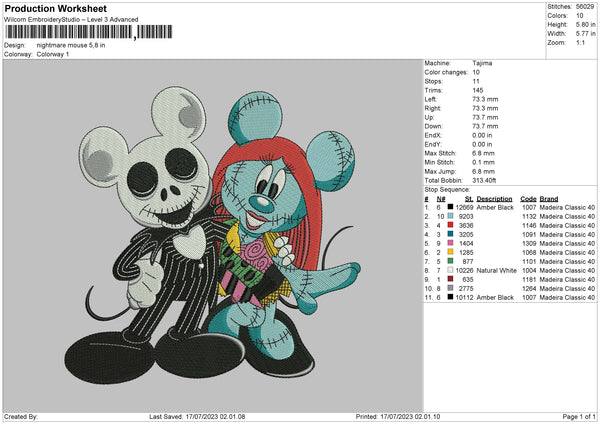Pick the green swatch beside 877 stitches
The height and width of the screenshot is (424, 600).
450,261
